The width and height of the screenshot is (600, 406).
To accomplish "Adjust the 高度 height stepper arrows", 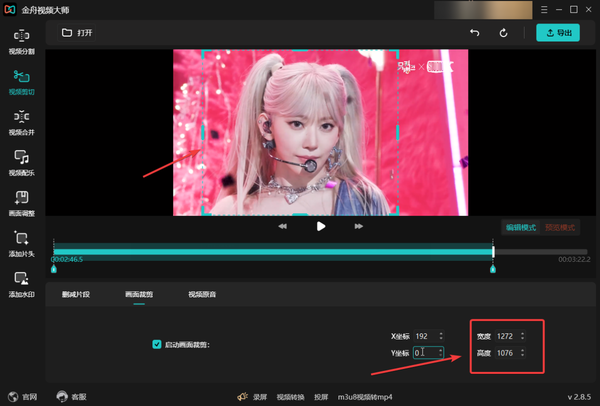I will coord(521,353).
